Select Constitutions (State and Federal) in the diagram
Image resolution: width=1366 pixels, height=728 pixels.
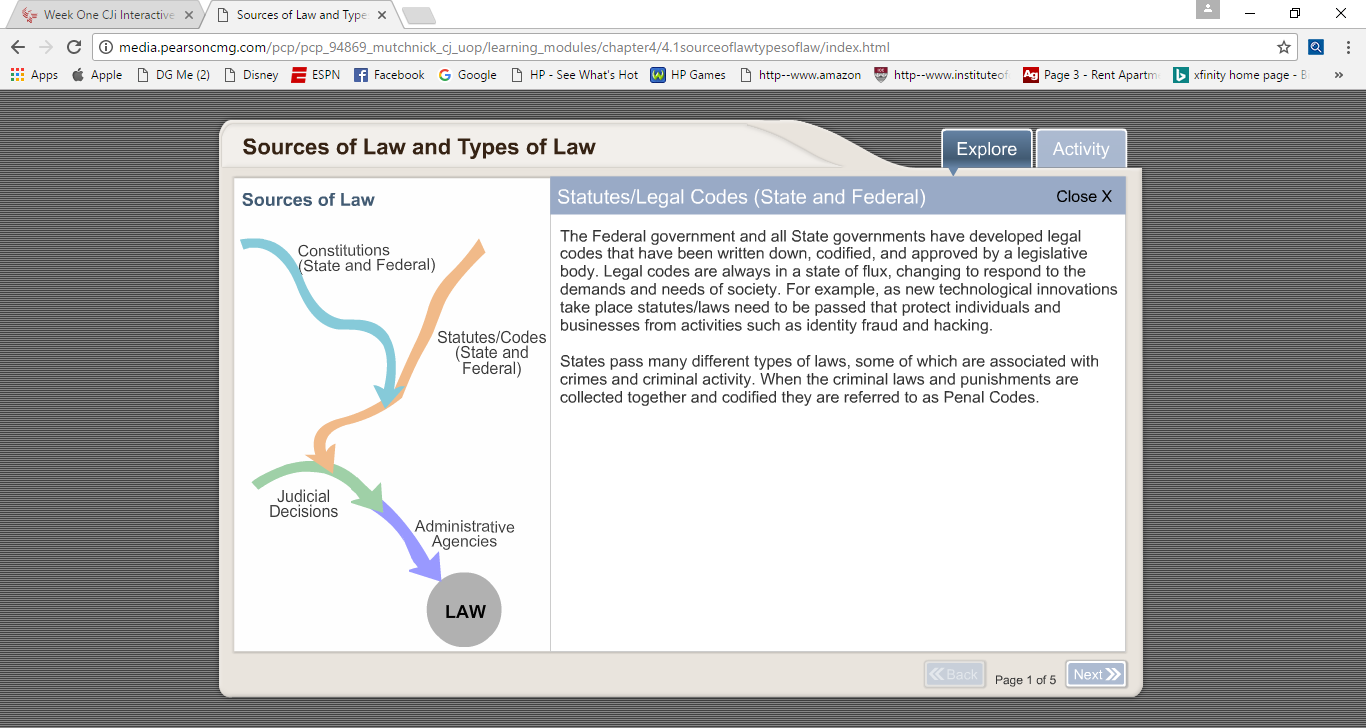click(x=366, y=258)
